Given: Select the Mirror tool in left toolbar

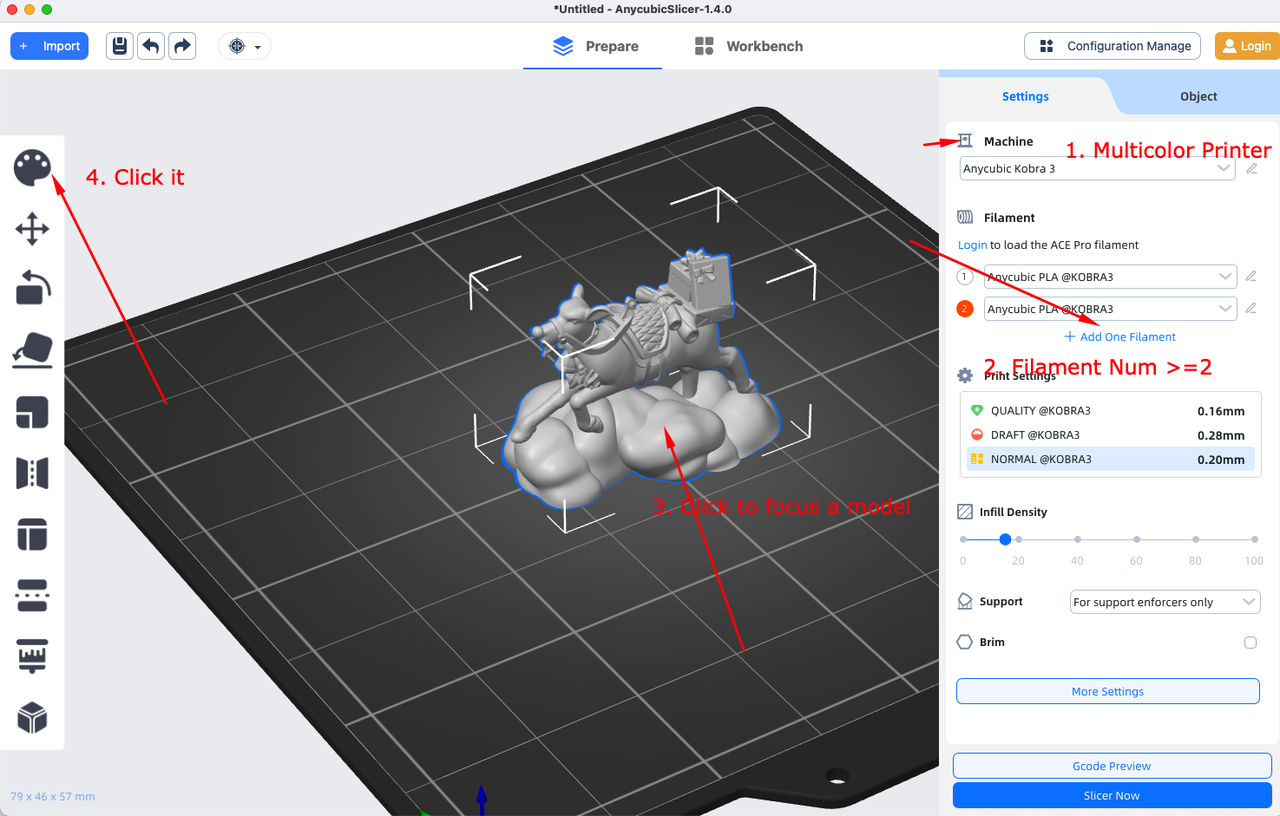Looking at the screenshot, I should [x=32, y=473].
